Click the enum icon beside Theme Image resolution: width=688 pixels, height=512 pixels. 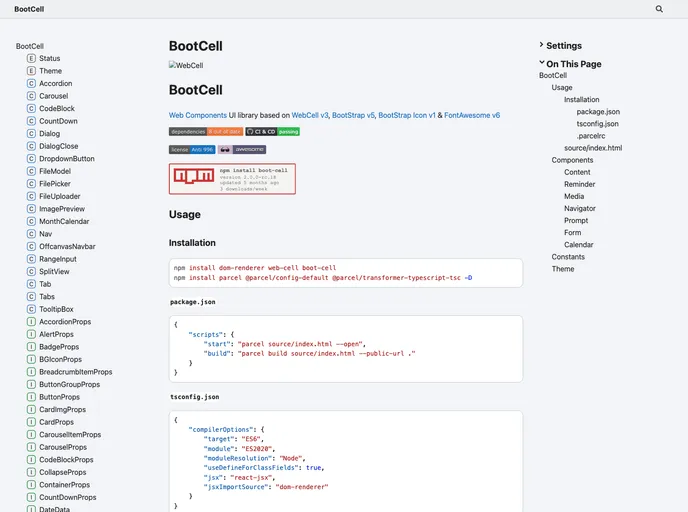(x=31, y=71)
